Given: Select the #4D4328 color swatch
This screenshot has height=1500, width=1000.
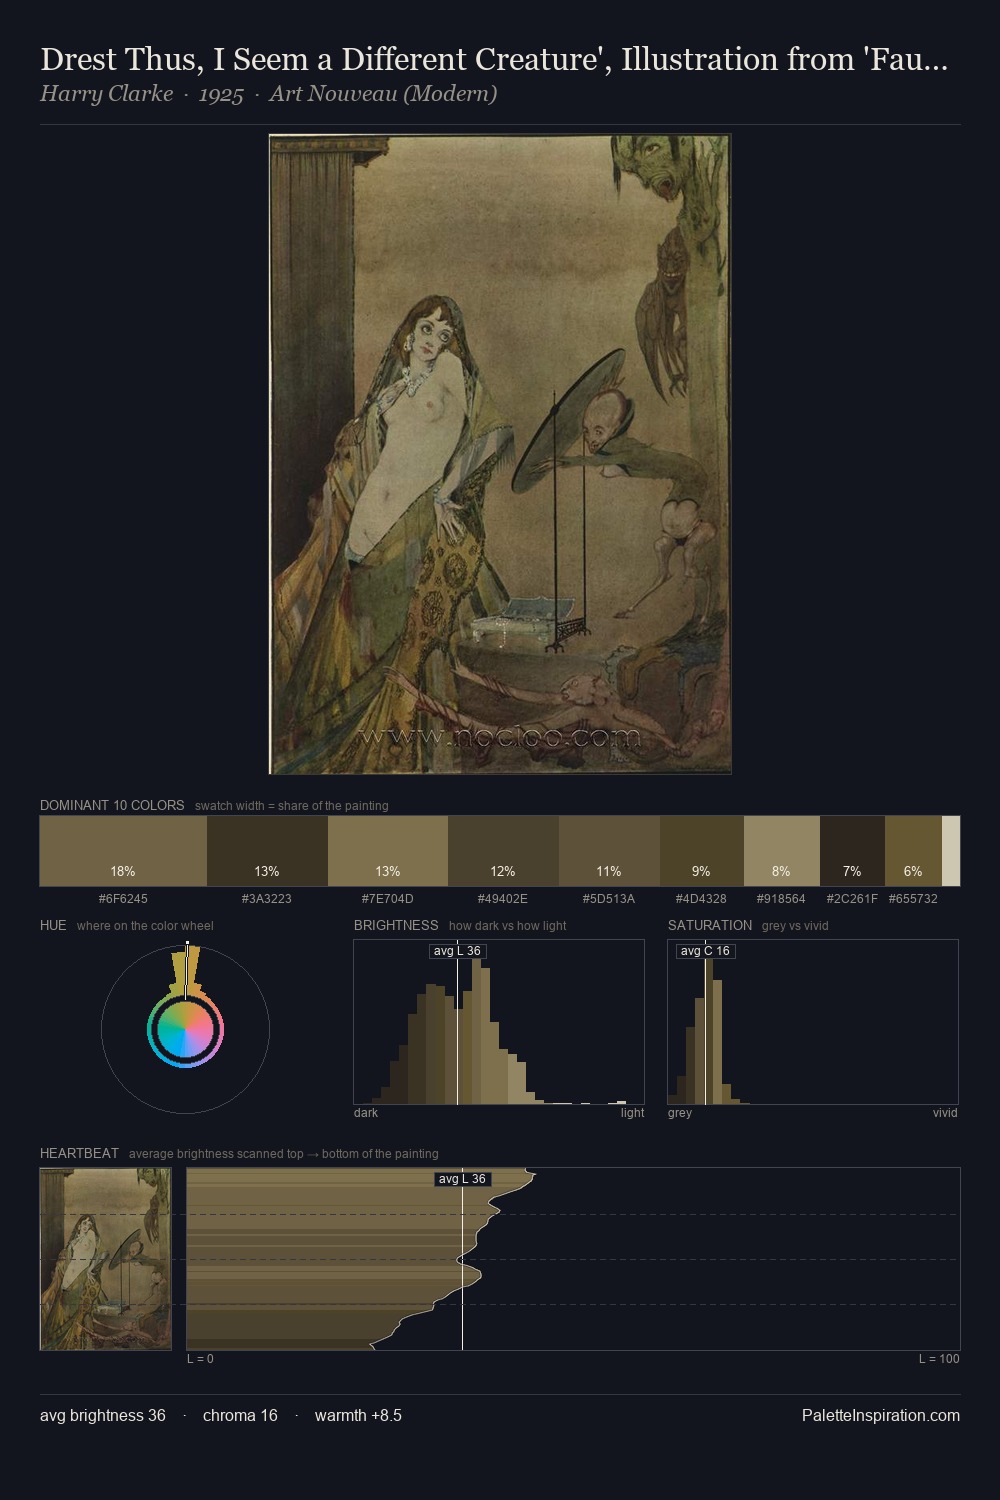Looking at the screenshot, I should pyautogui.click(x=702, y=851).
